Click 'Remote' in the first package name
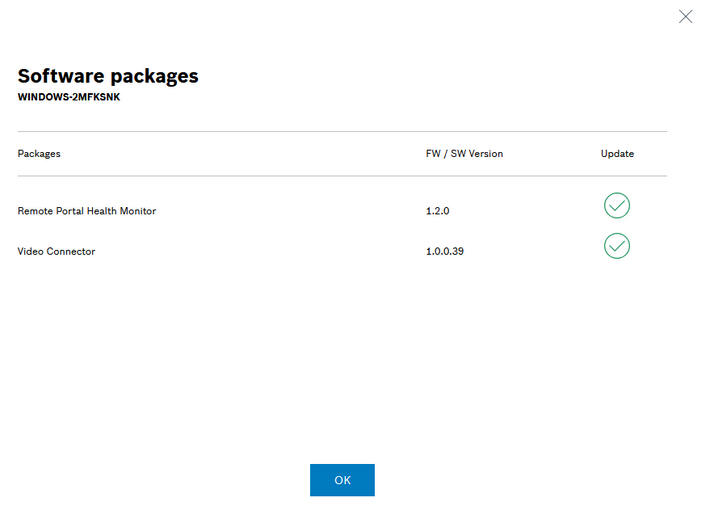This screenshot has width=701, height=505. coord(34,211)
